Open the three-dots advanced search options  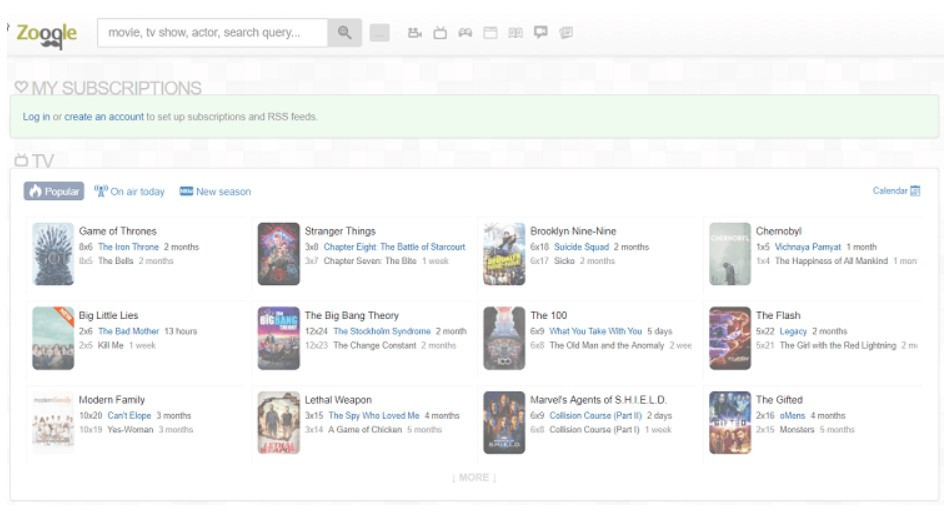[379, 33]
